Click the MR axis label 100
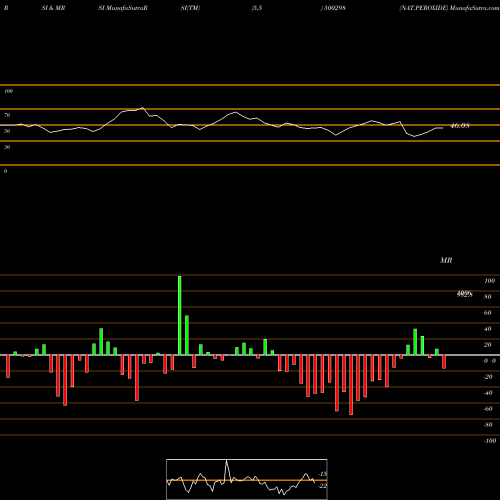Viewport: 500px width, 500px height. coord(489,281)
